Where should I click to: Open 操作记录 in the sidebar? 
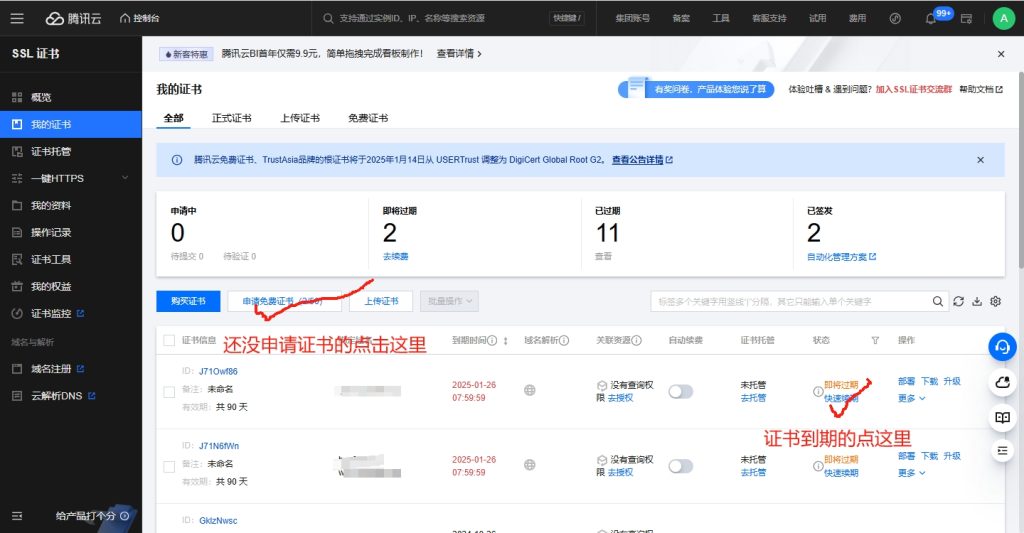71,233
